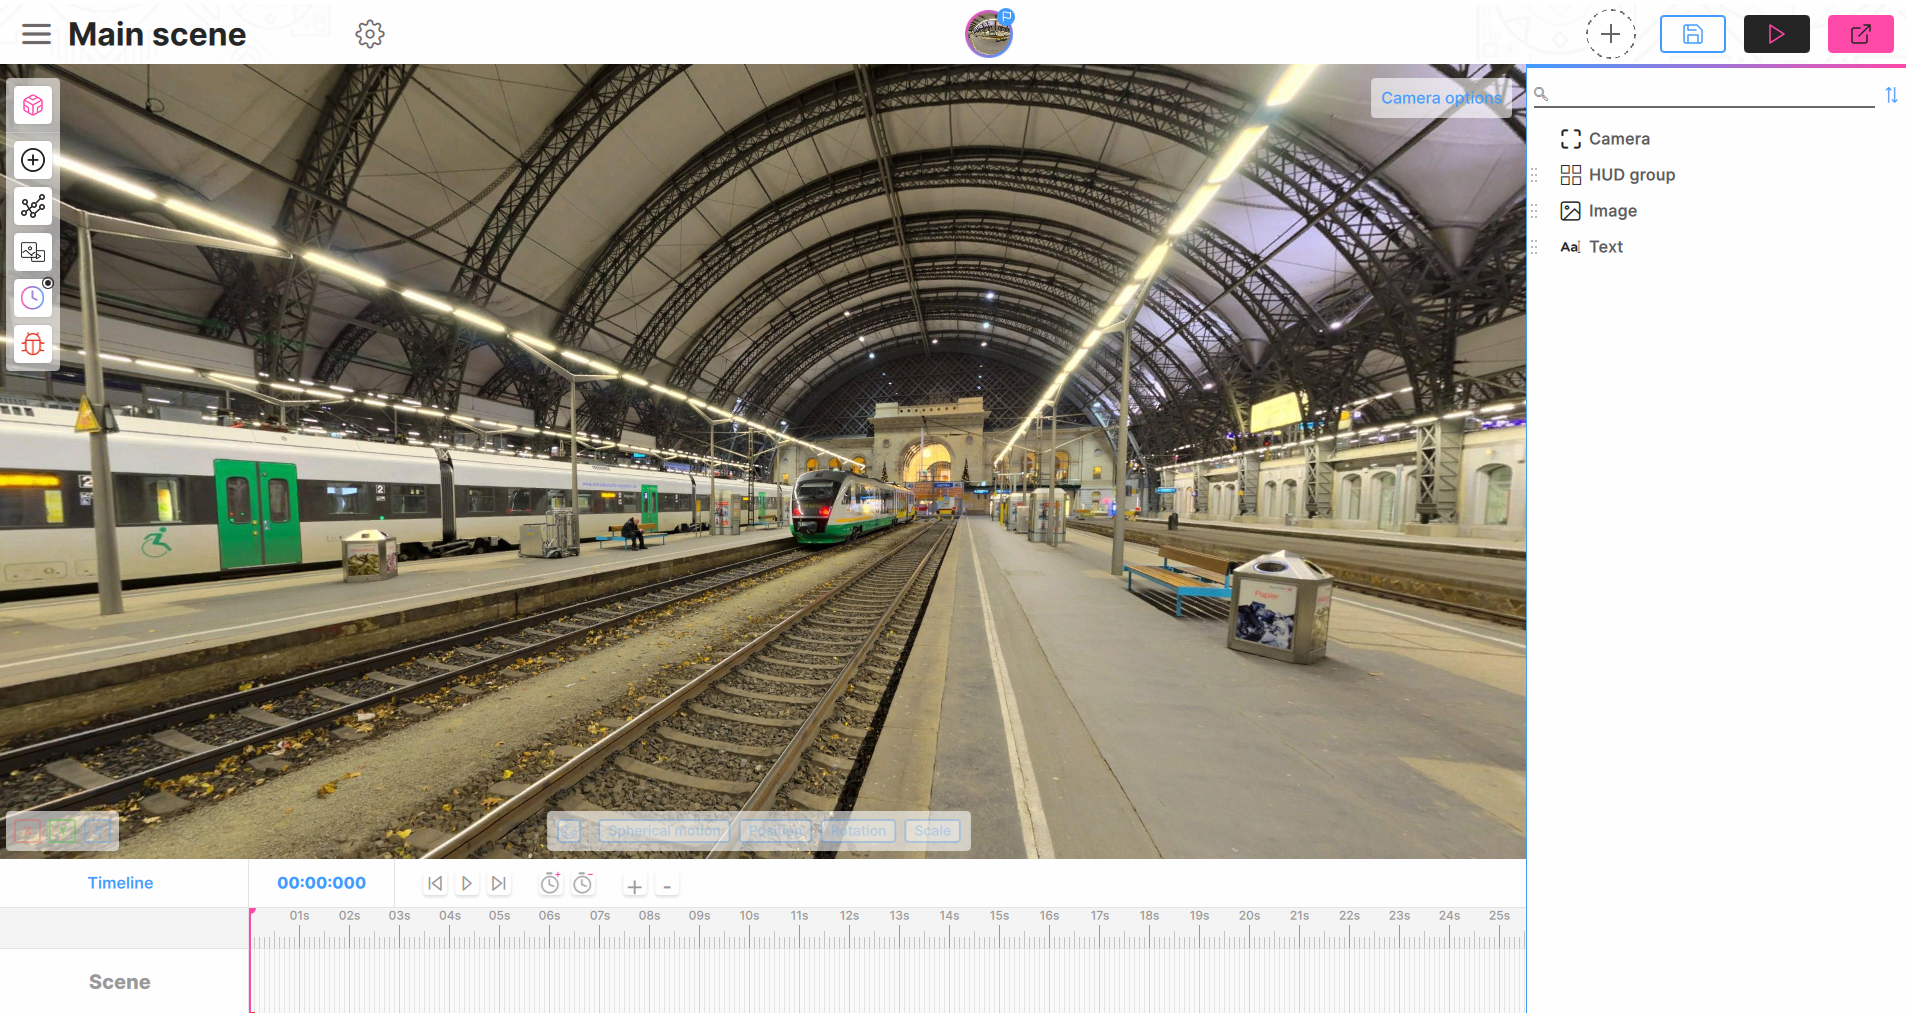
Task: Click the clock icon in left toolbar
Action: [x=33, y=298]
